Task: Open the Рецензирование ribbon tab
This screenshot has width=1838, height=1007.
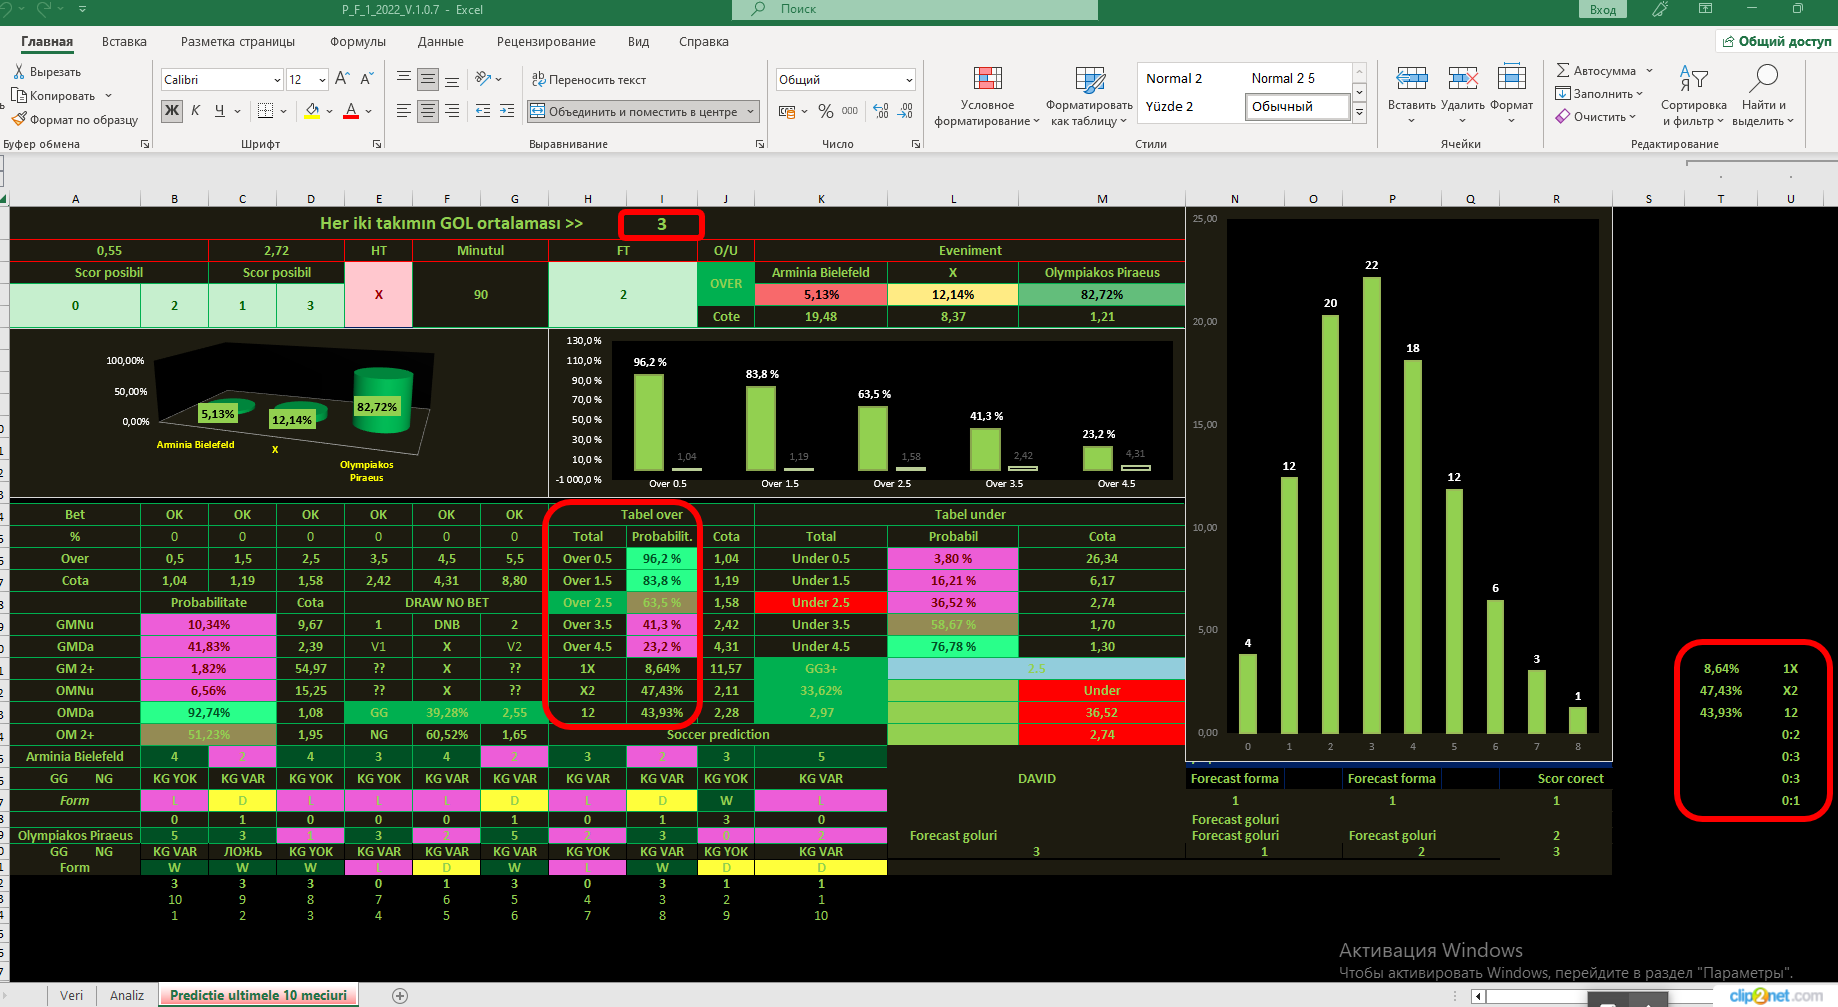Action: tap(546, 42)
